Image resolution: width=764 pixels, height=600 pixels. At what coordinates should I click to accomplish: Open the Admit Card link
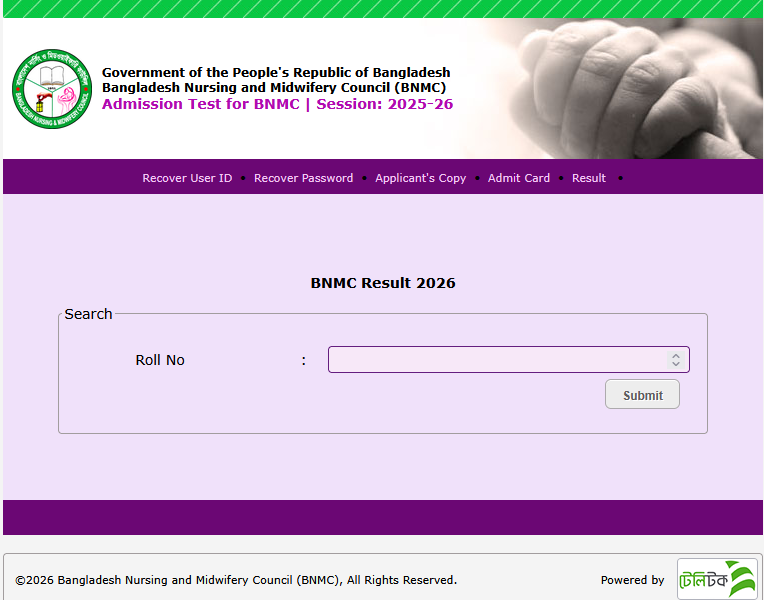click(x=518, y=178)
